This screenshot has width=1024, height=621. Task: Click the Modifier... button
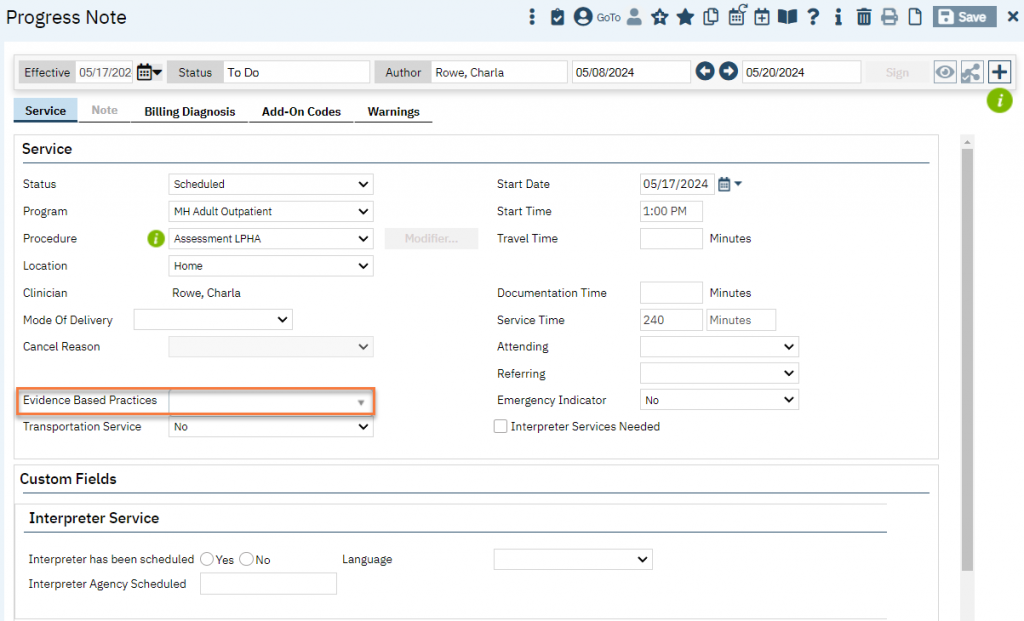(x=431, y=238)
